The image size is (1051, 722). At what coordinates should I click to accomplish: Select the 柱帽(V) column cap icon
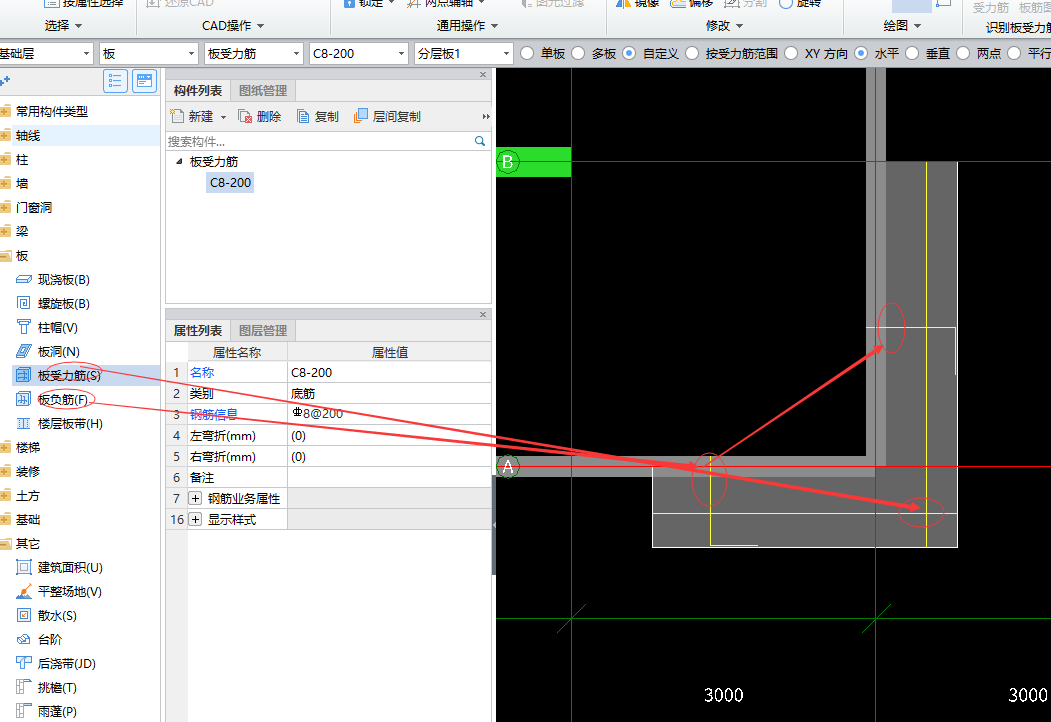[x=23, y=327]
